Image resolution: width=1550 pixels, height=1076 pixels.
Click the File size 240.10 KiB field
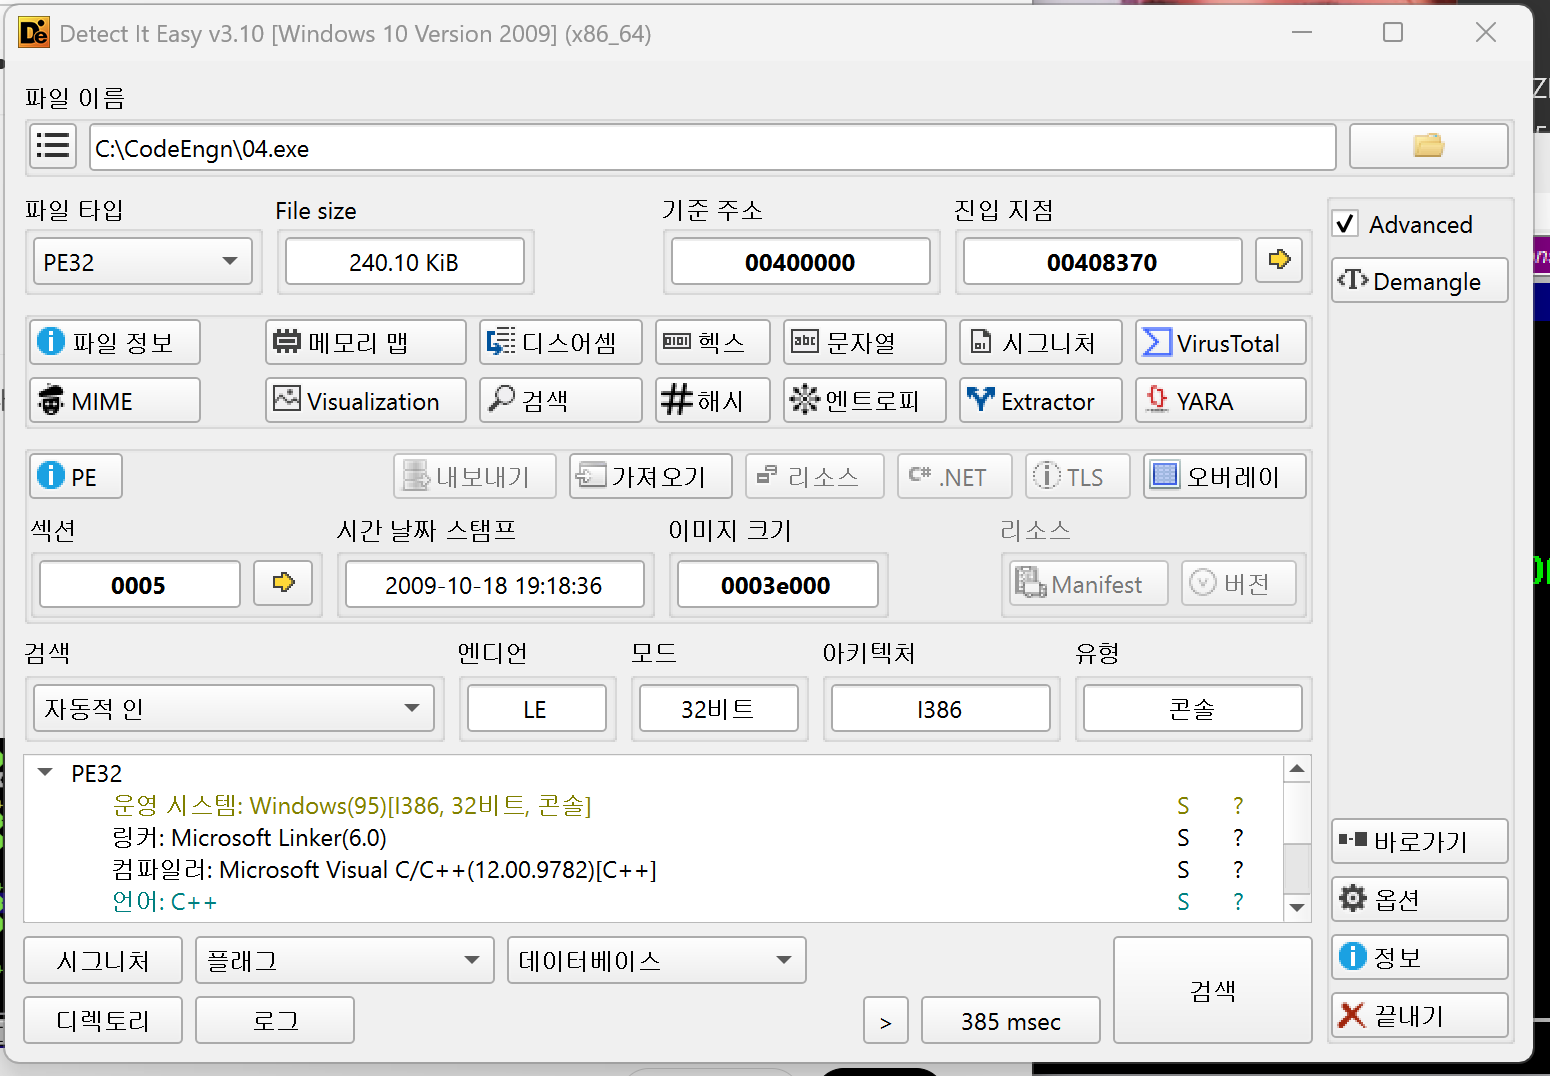405,262
